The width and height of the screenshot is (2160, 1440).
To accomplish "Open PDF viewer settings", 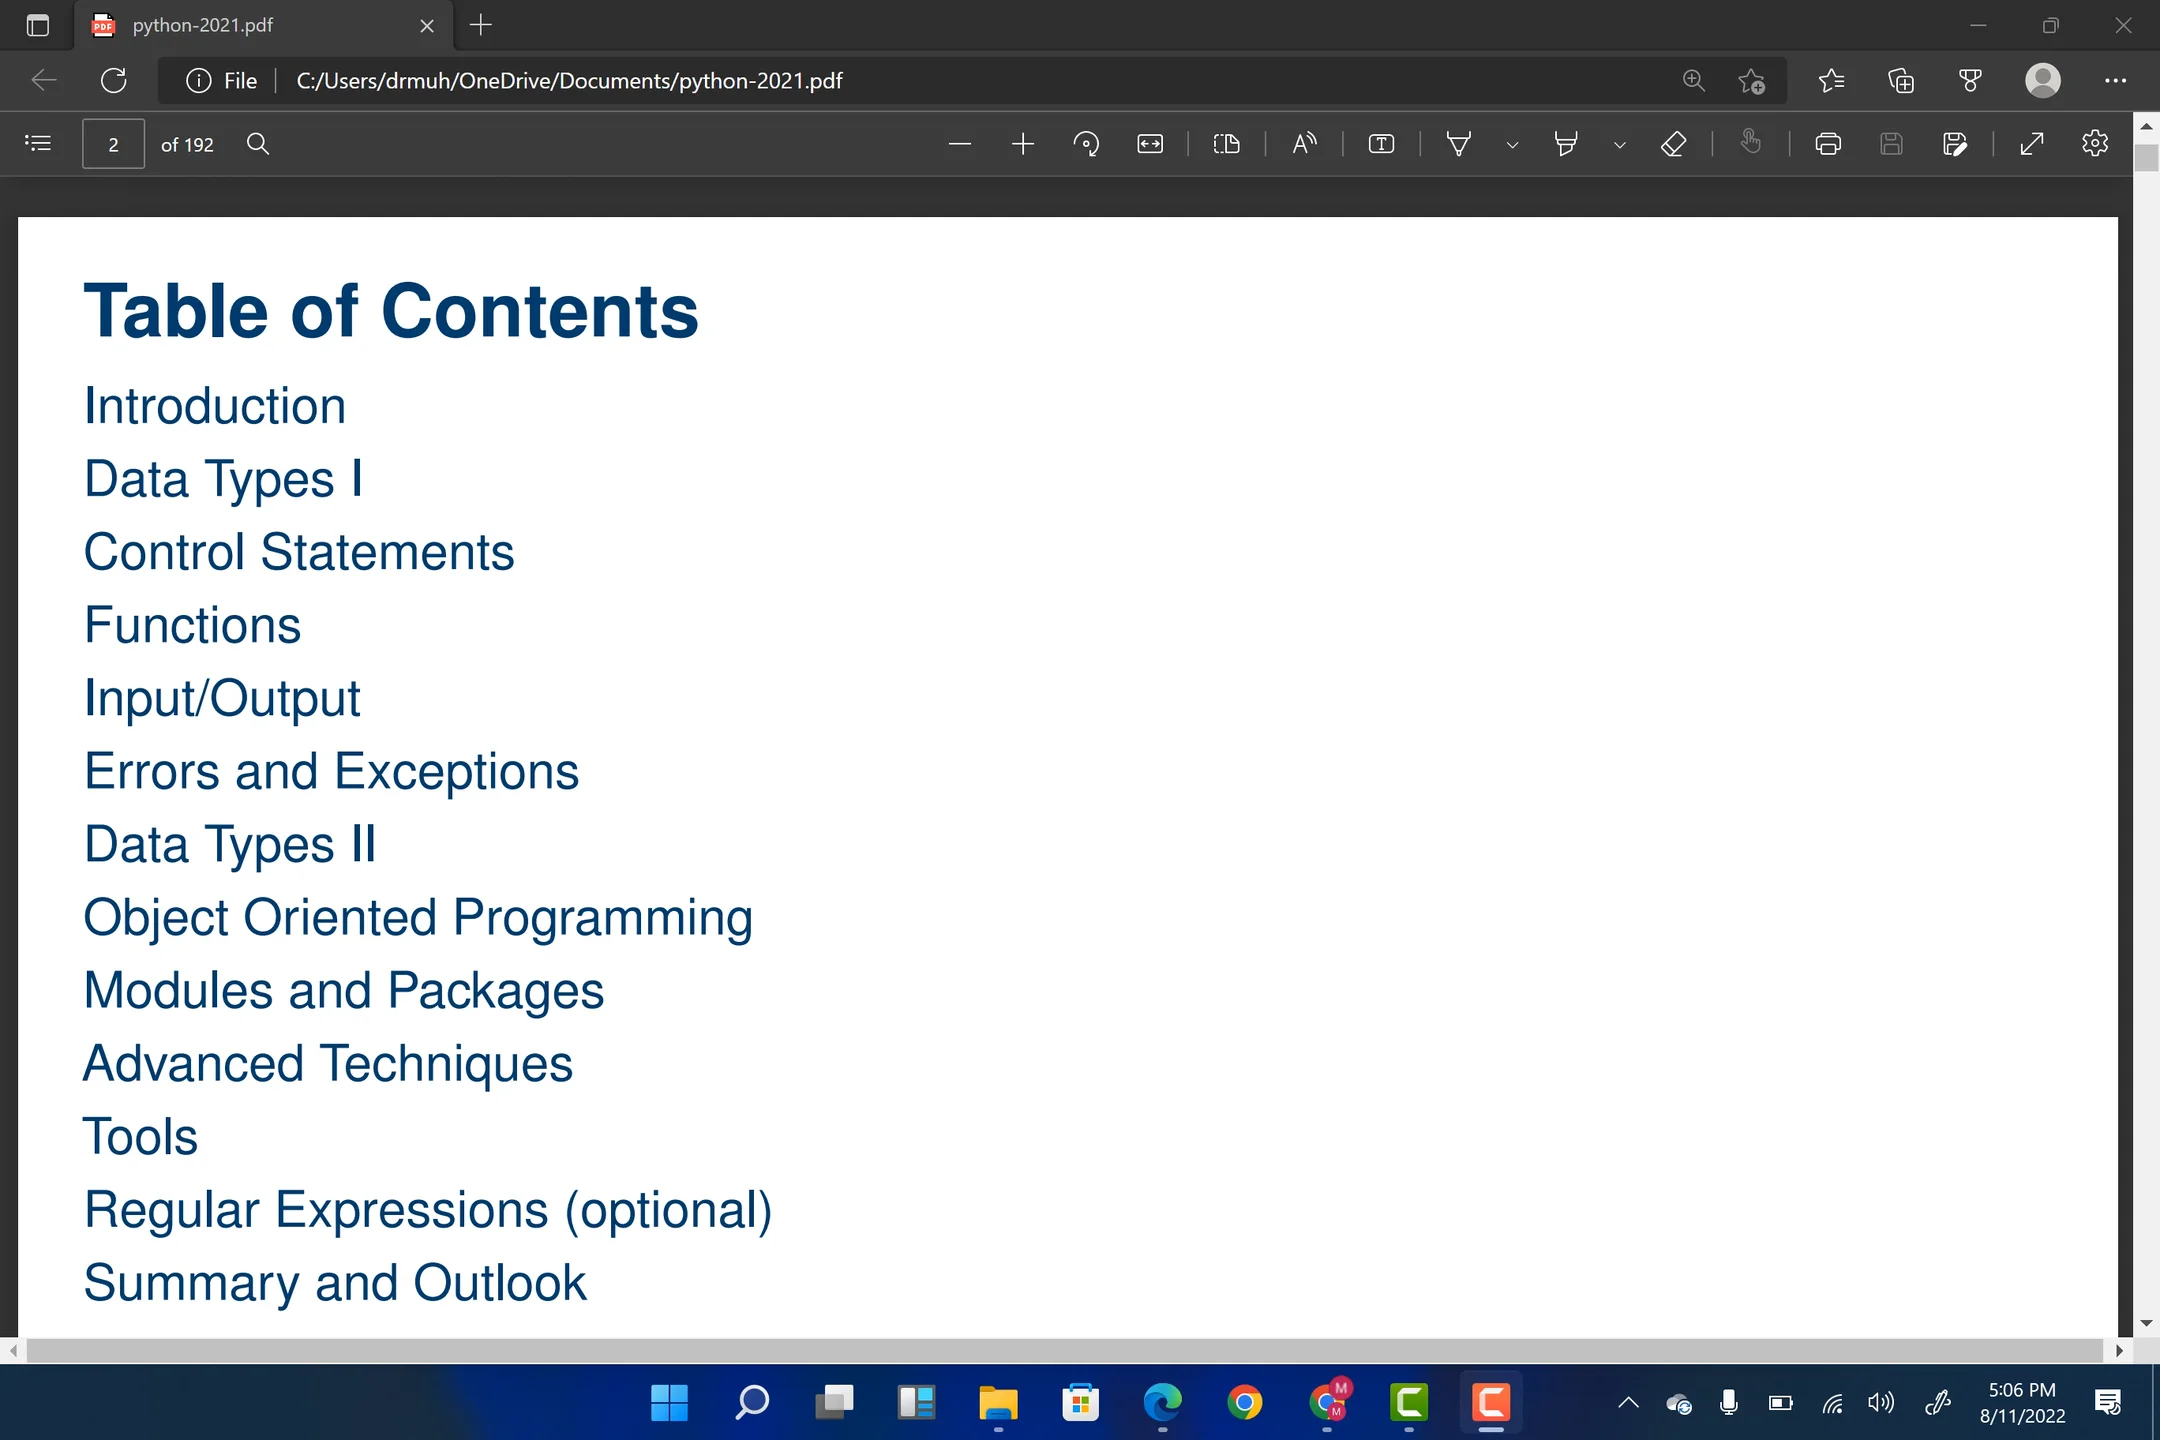I will [2095, 143].
